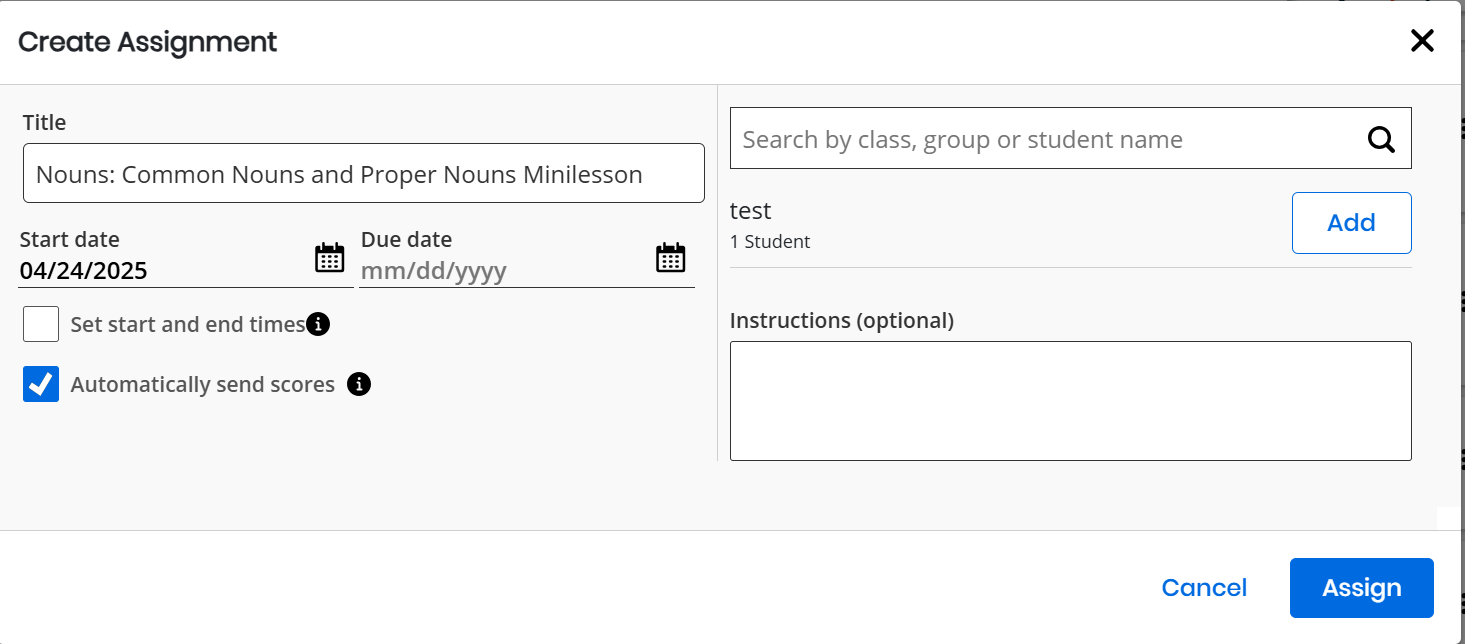The image size is (1465, 644).
Task: Enable the Set start and end times checkbox
Action: (x=41, y=324)
